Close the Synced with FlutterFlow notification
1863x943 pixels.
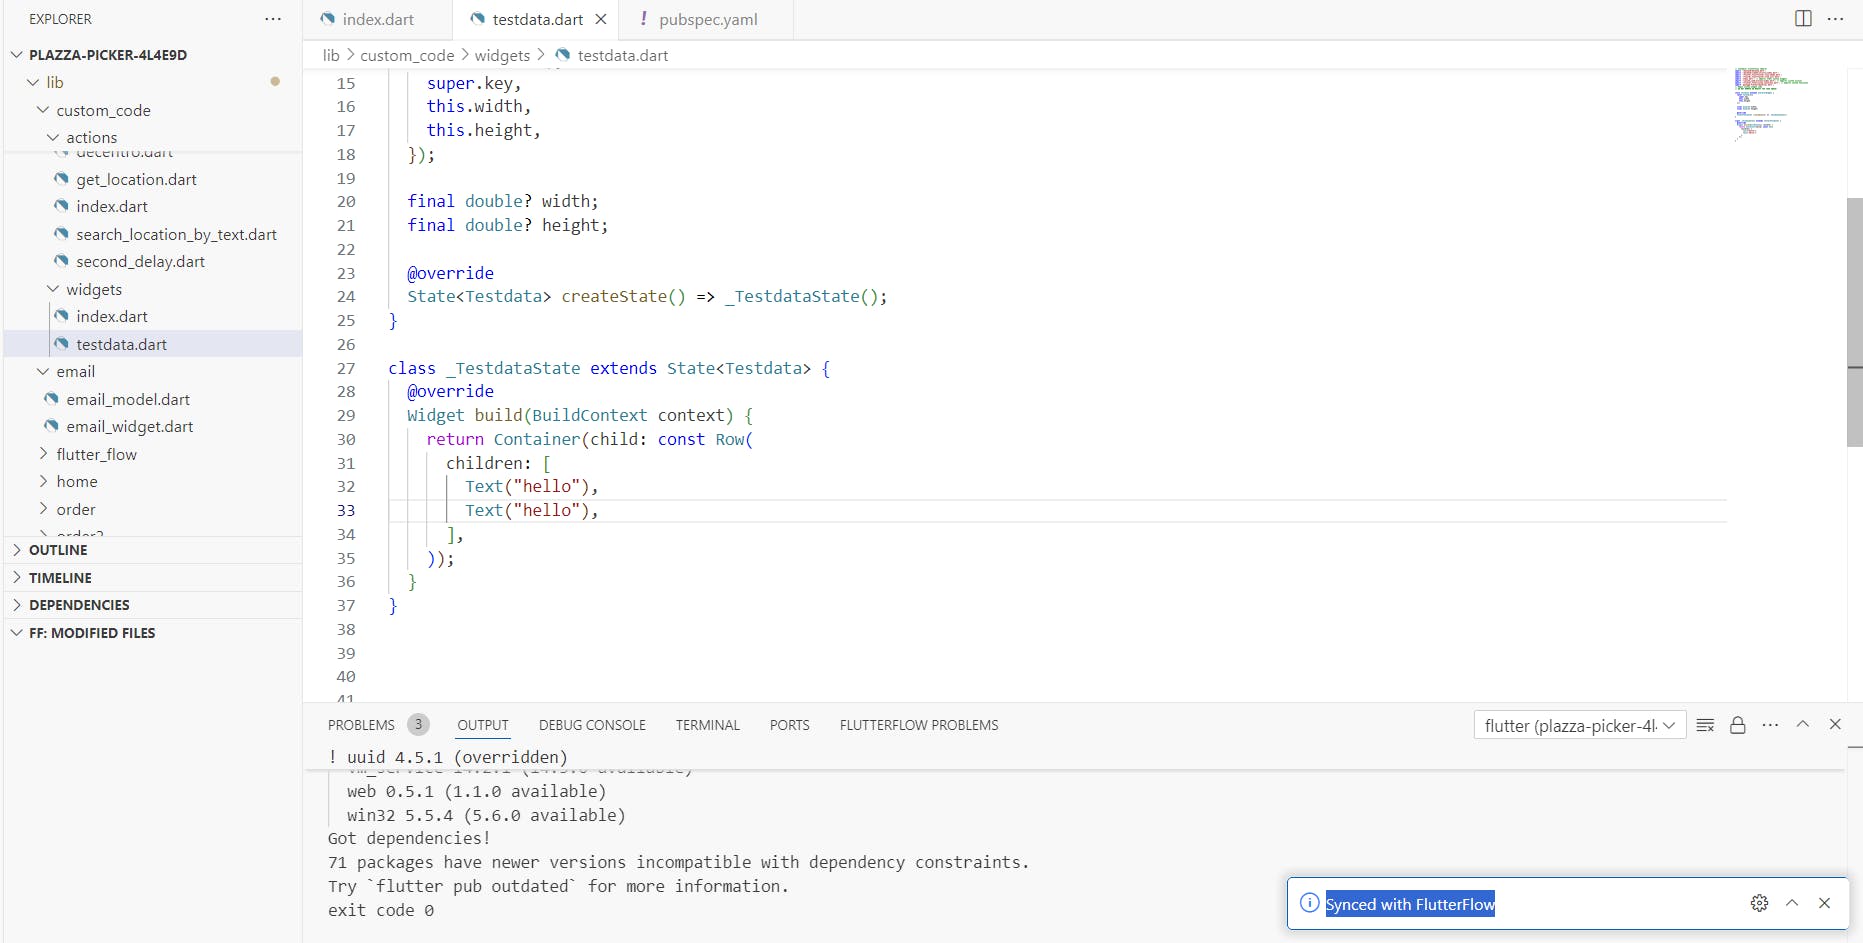[1824, 903]
